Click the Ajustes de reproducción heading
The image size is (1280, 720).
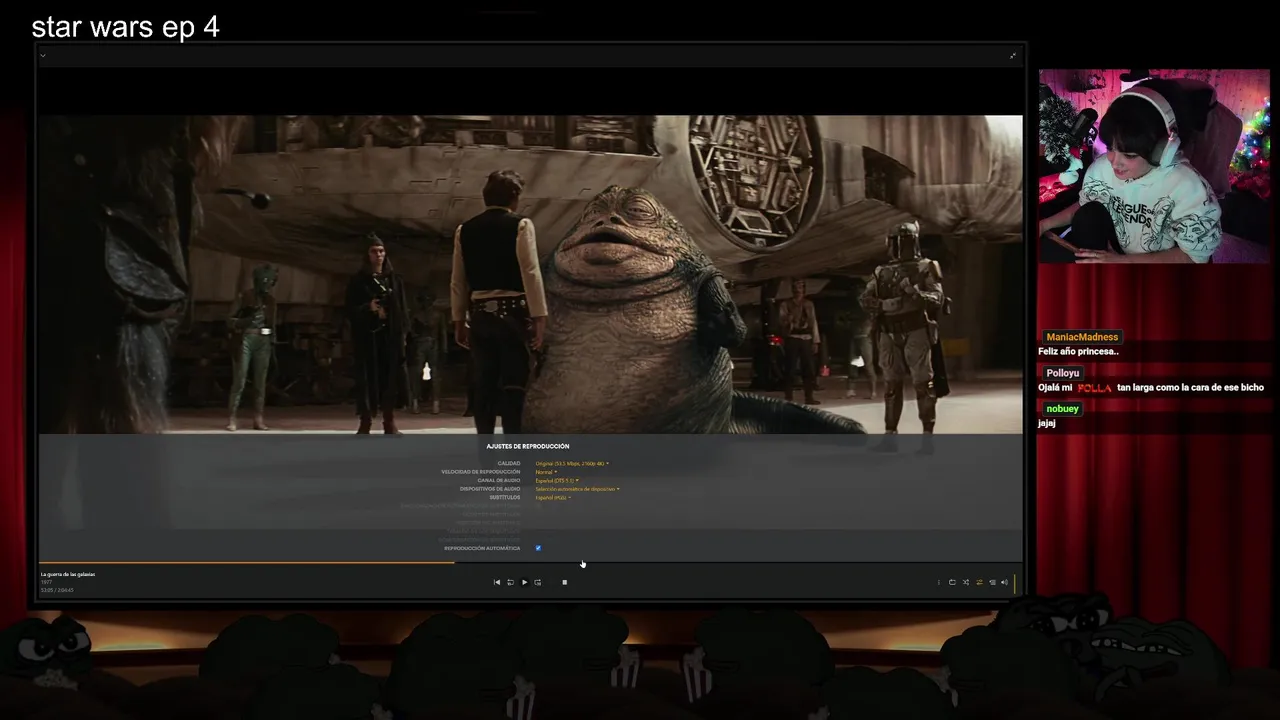(x=528, y=446)
